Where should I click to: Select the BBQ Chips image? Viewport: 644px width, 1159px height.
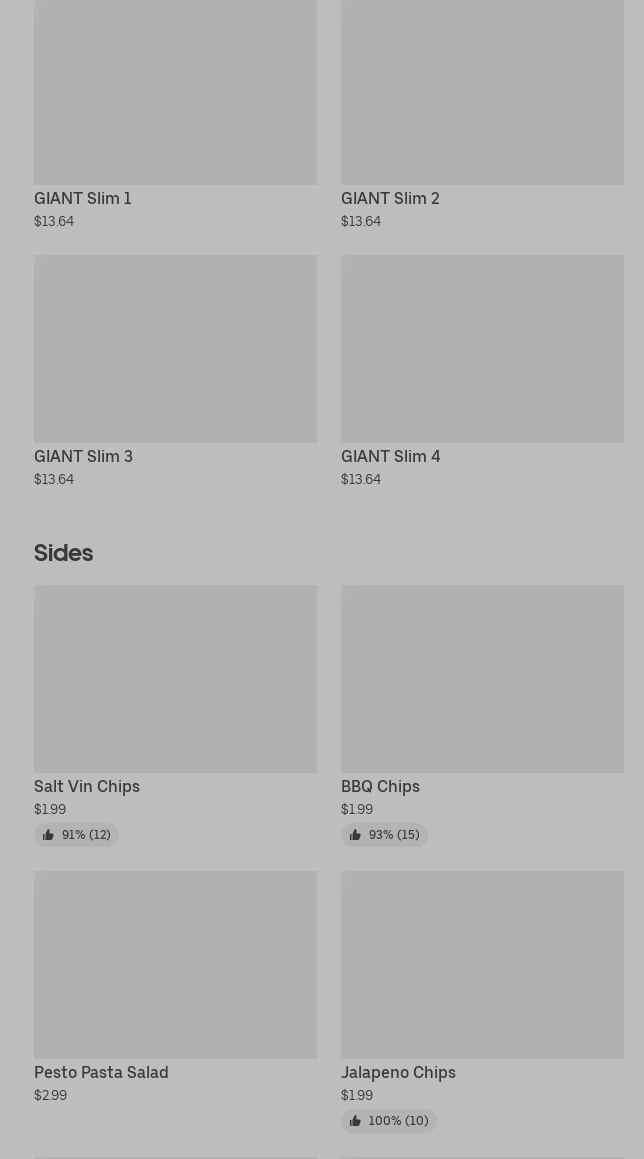point(482,678)
